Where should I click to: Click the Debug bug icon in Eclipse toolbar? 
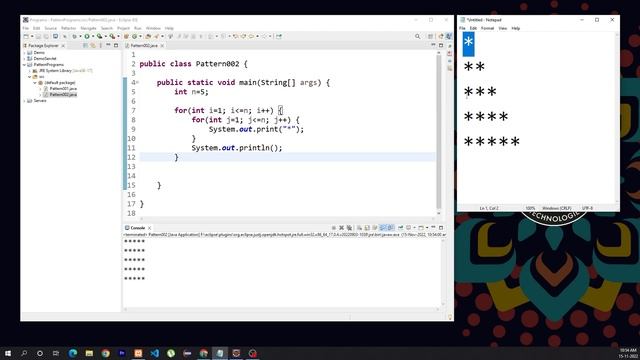coord(74,36)
